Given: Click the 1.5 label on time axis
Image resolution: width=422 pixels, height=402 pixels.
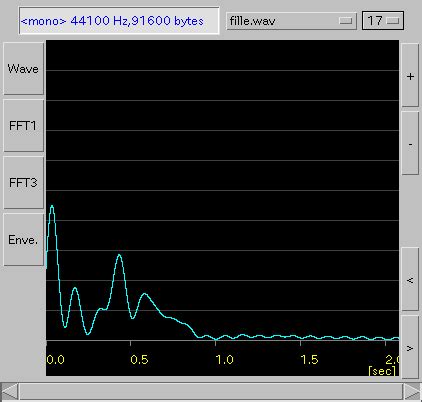Looking at the screenshot, I should coord(309,360).
